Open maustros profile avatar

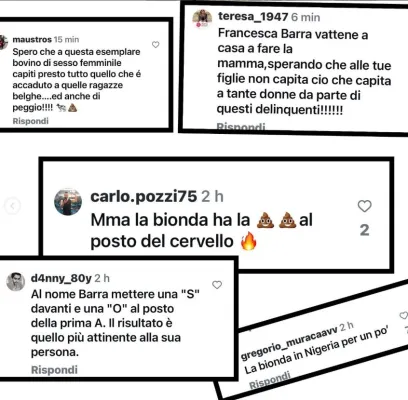3,42
